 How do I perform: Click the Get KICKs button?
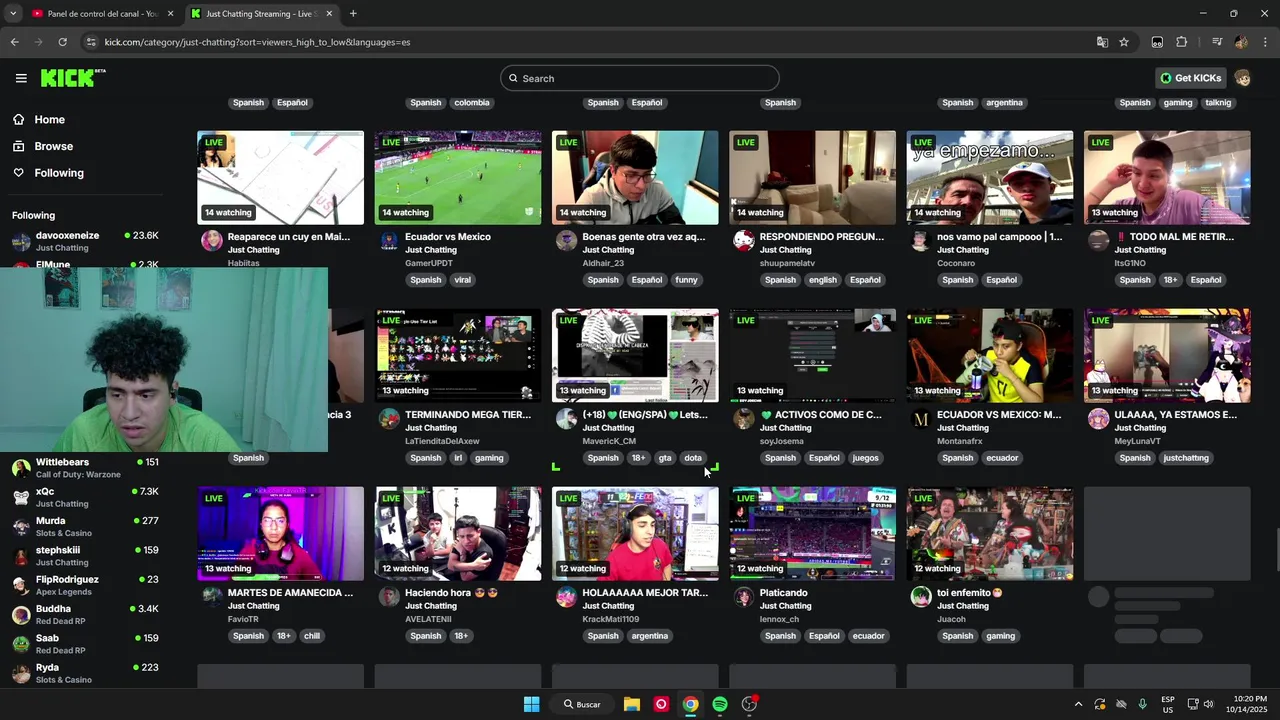point(1190,78)
